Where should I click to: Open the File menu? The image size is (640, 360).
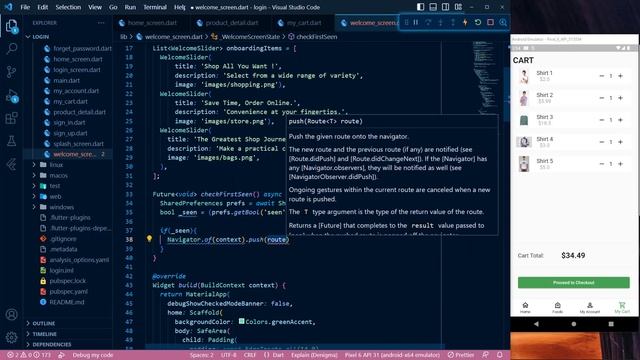25,7
